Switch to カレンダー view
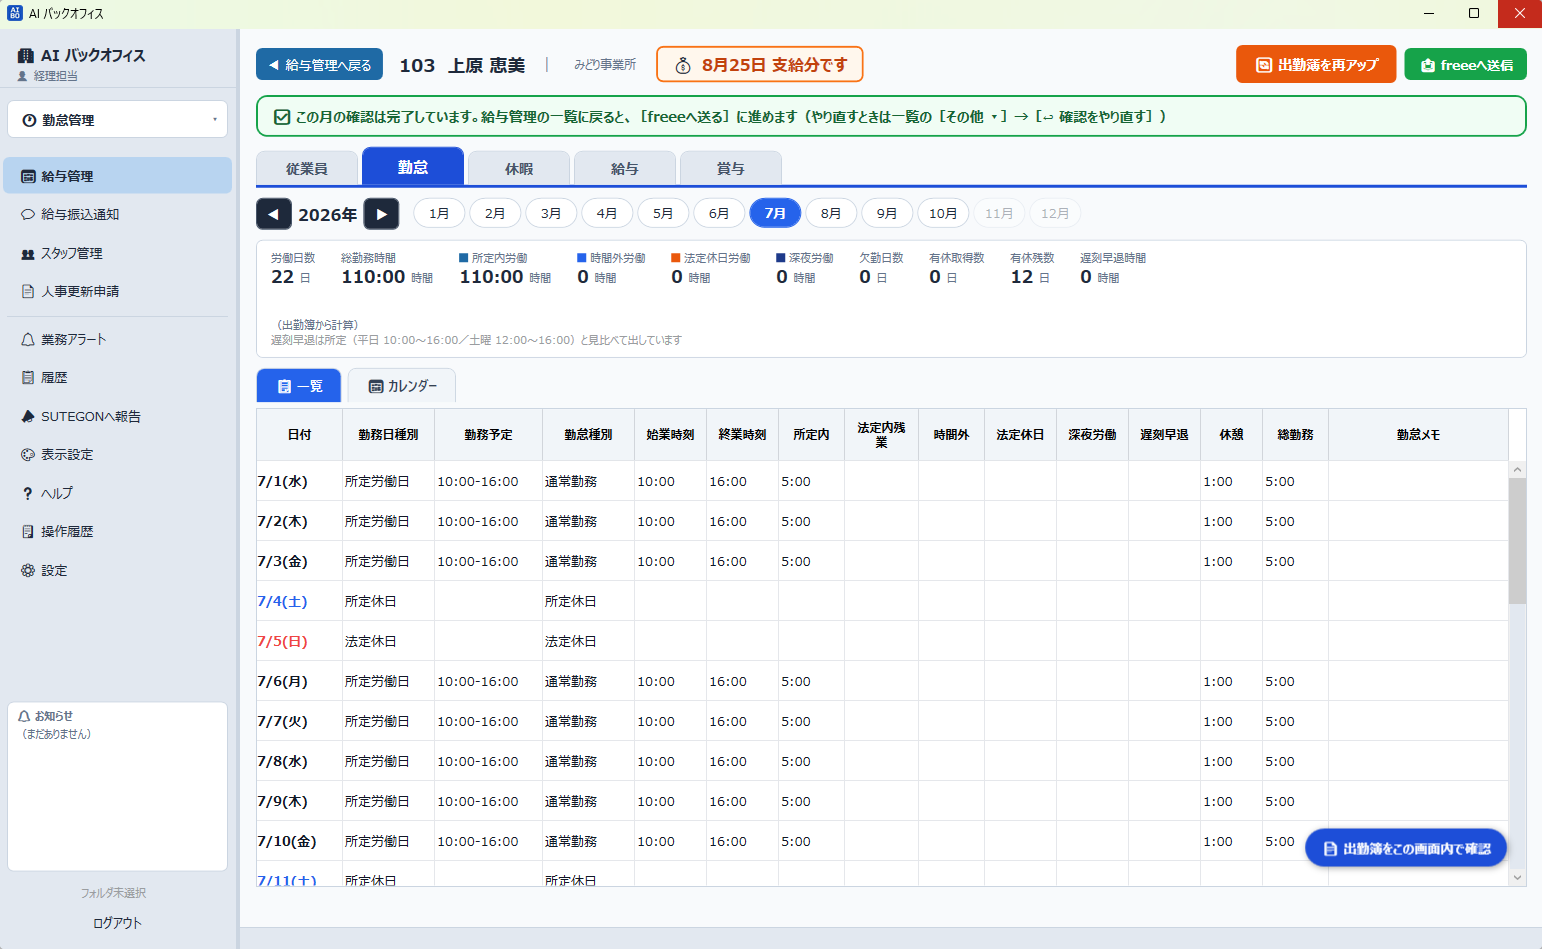Screen dimensions: 1542x949 pos(402,386)
